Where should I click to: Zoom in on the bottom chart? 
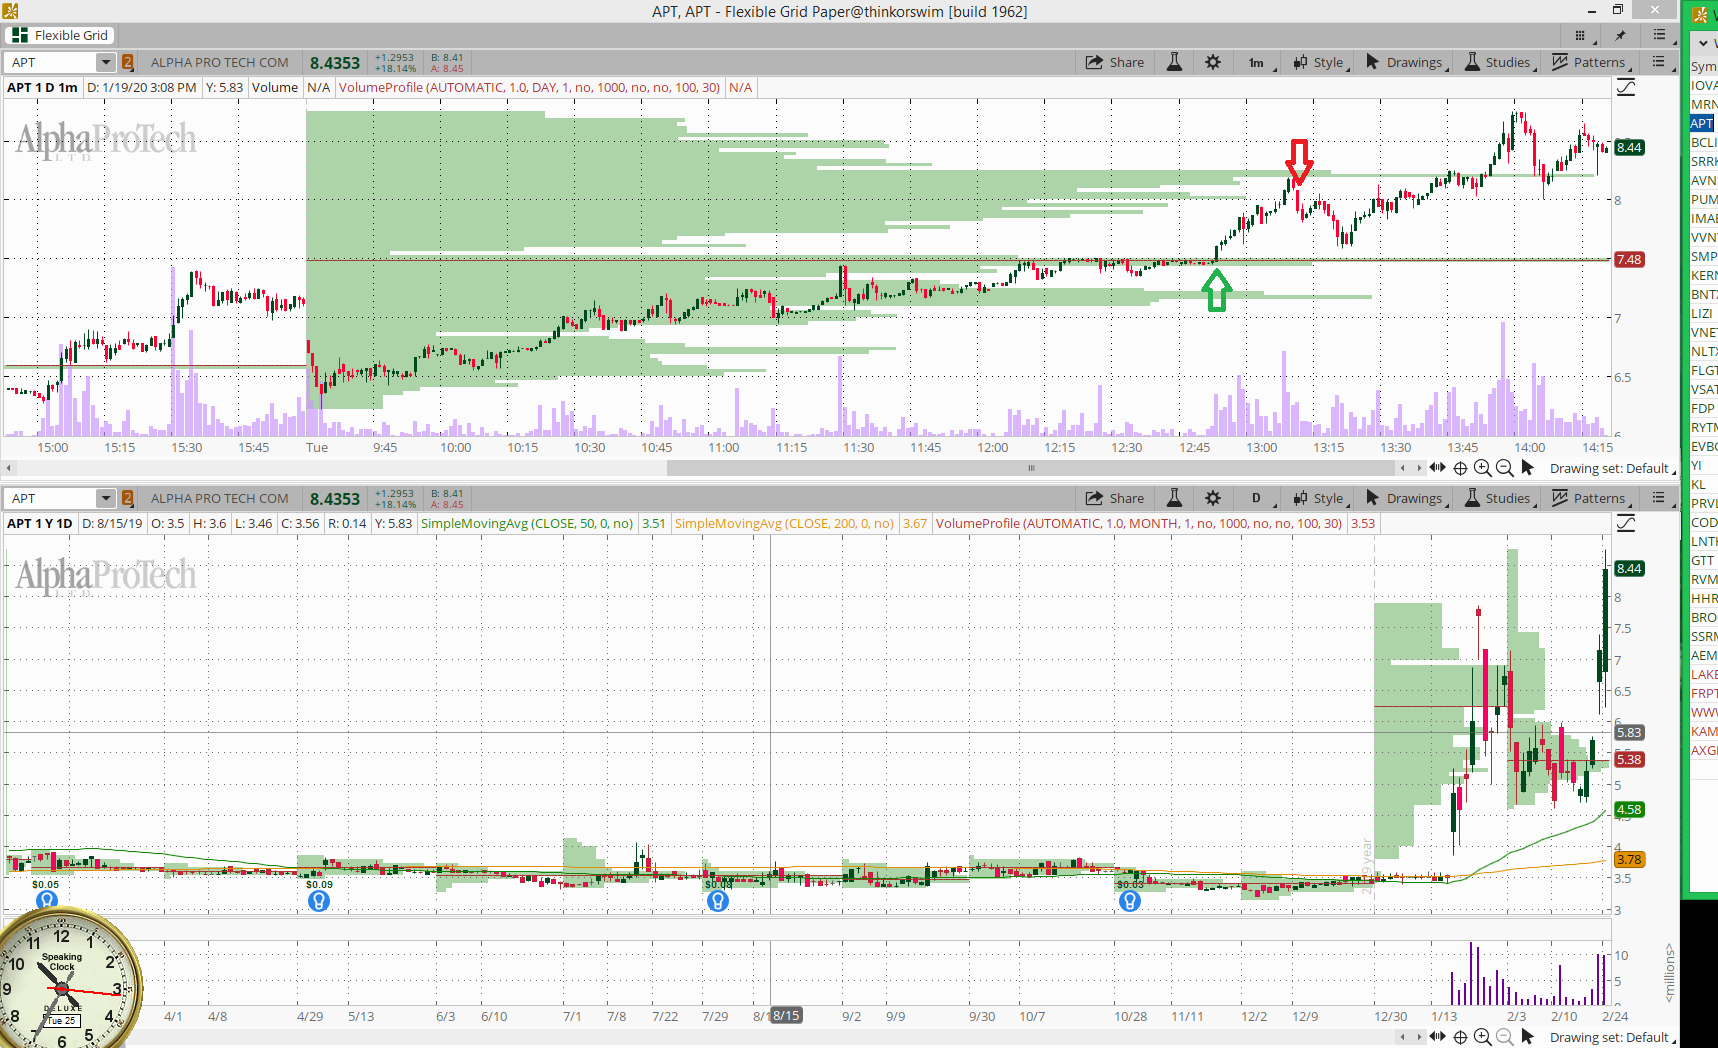pyautogui.click(x=1482, y=1037)
